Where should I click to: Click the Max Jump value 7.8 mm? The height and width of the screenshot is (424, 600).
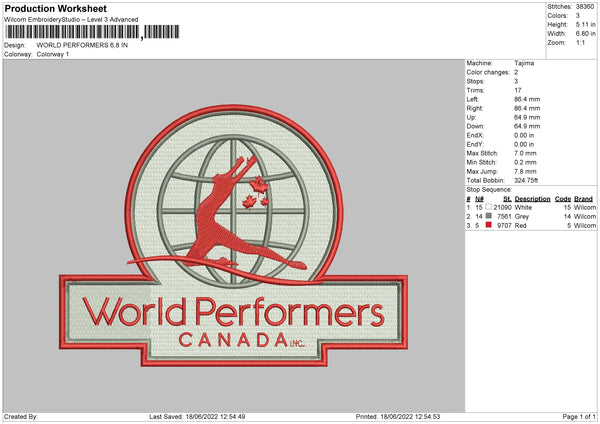(x=525, y=171)
